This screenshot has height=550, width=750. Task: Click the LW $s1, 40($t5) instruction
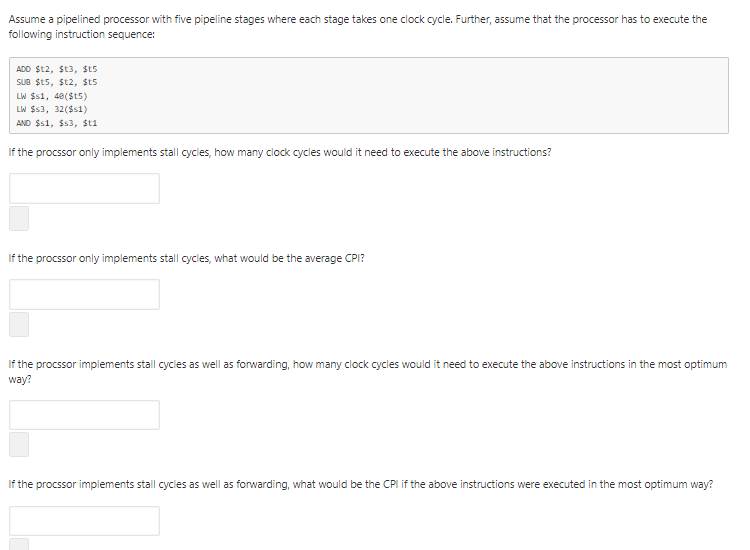tap(52, 96)
